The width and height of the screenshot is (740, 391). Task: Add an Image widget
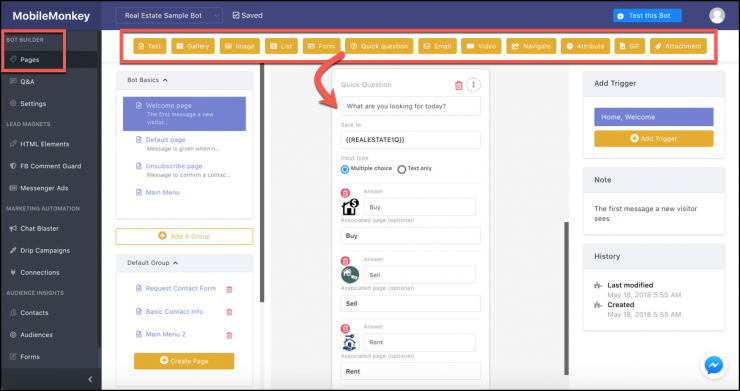tap(239, 46)
